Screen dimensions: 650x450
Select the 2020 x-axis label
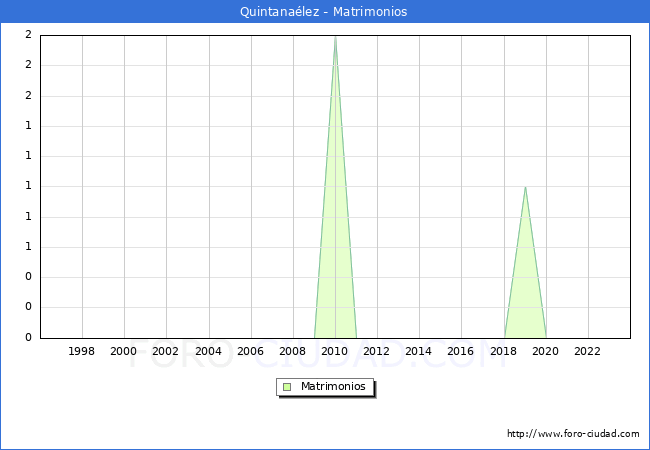click(x=546, y=351)
